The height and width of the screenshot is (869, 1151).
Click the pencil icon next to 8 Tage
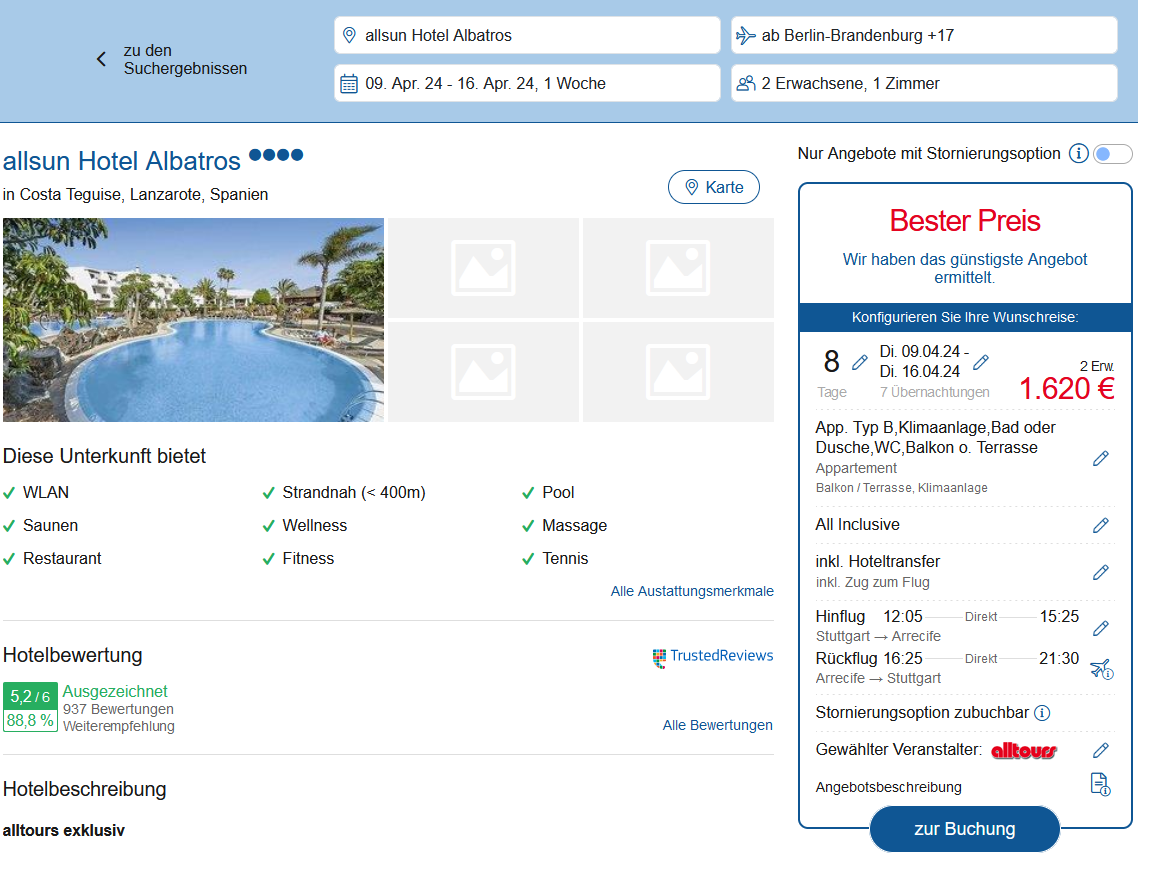(860, 362)
